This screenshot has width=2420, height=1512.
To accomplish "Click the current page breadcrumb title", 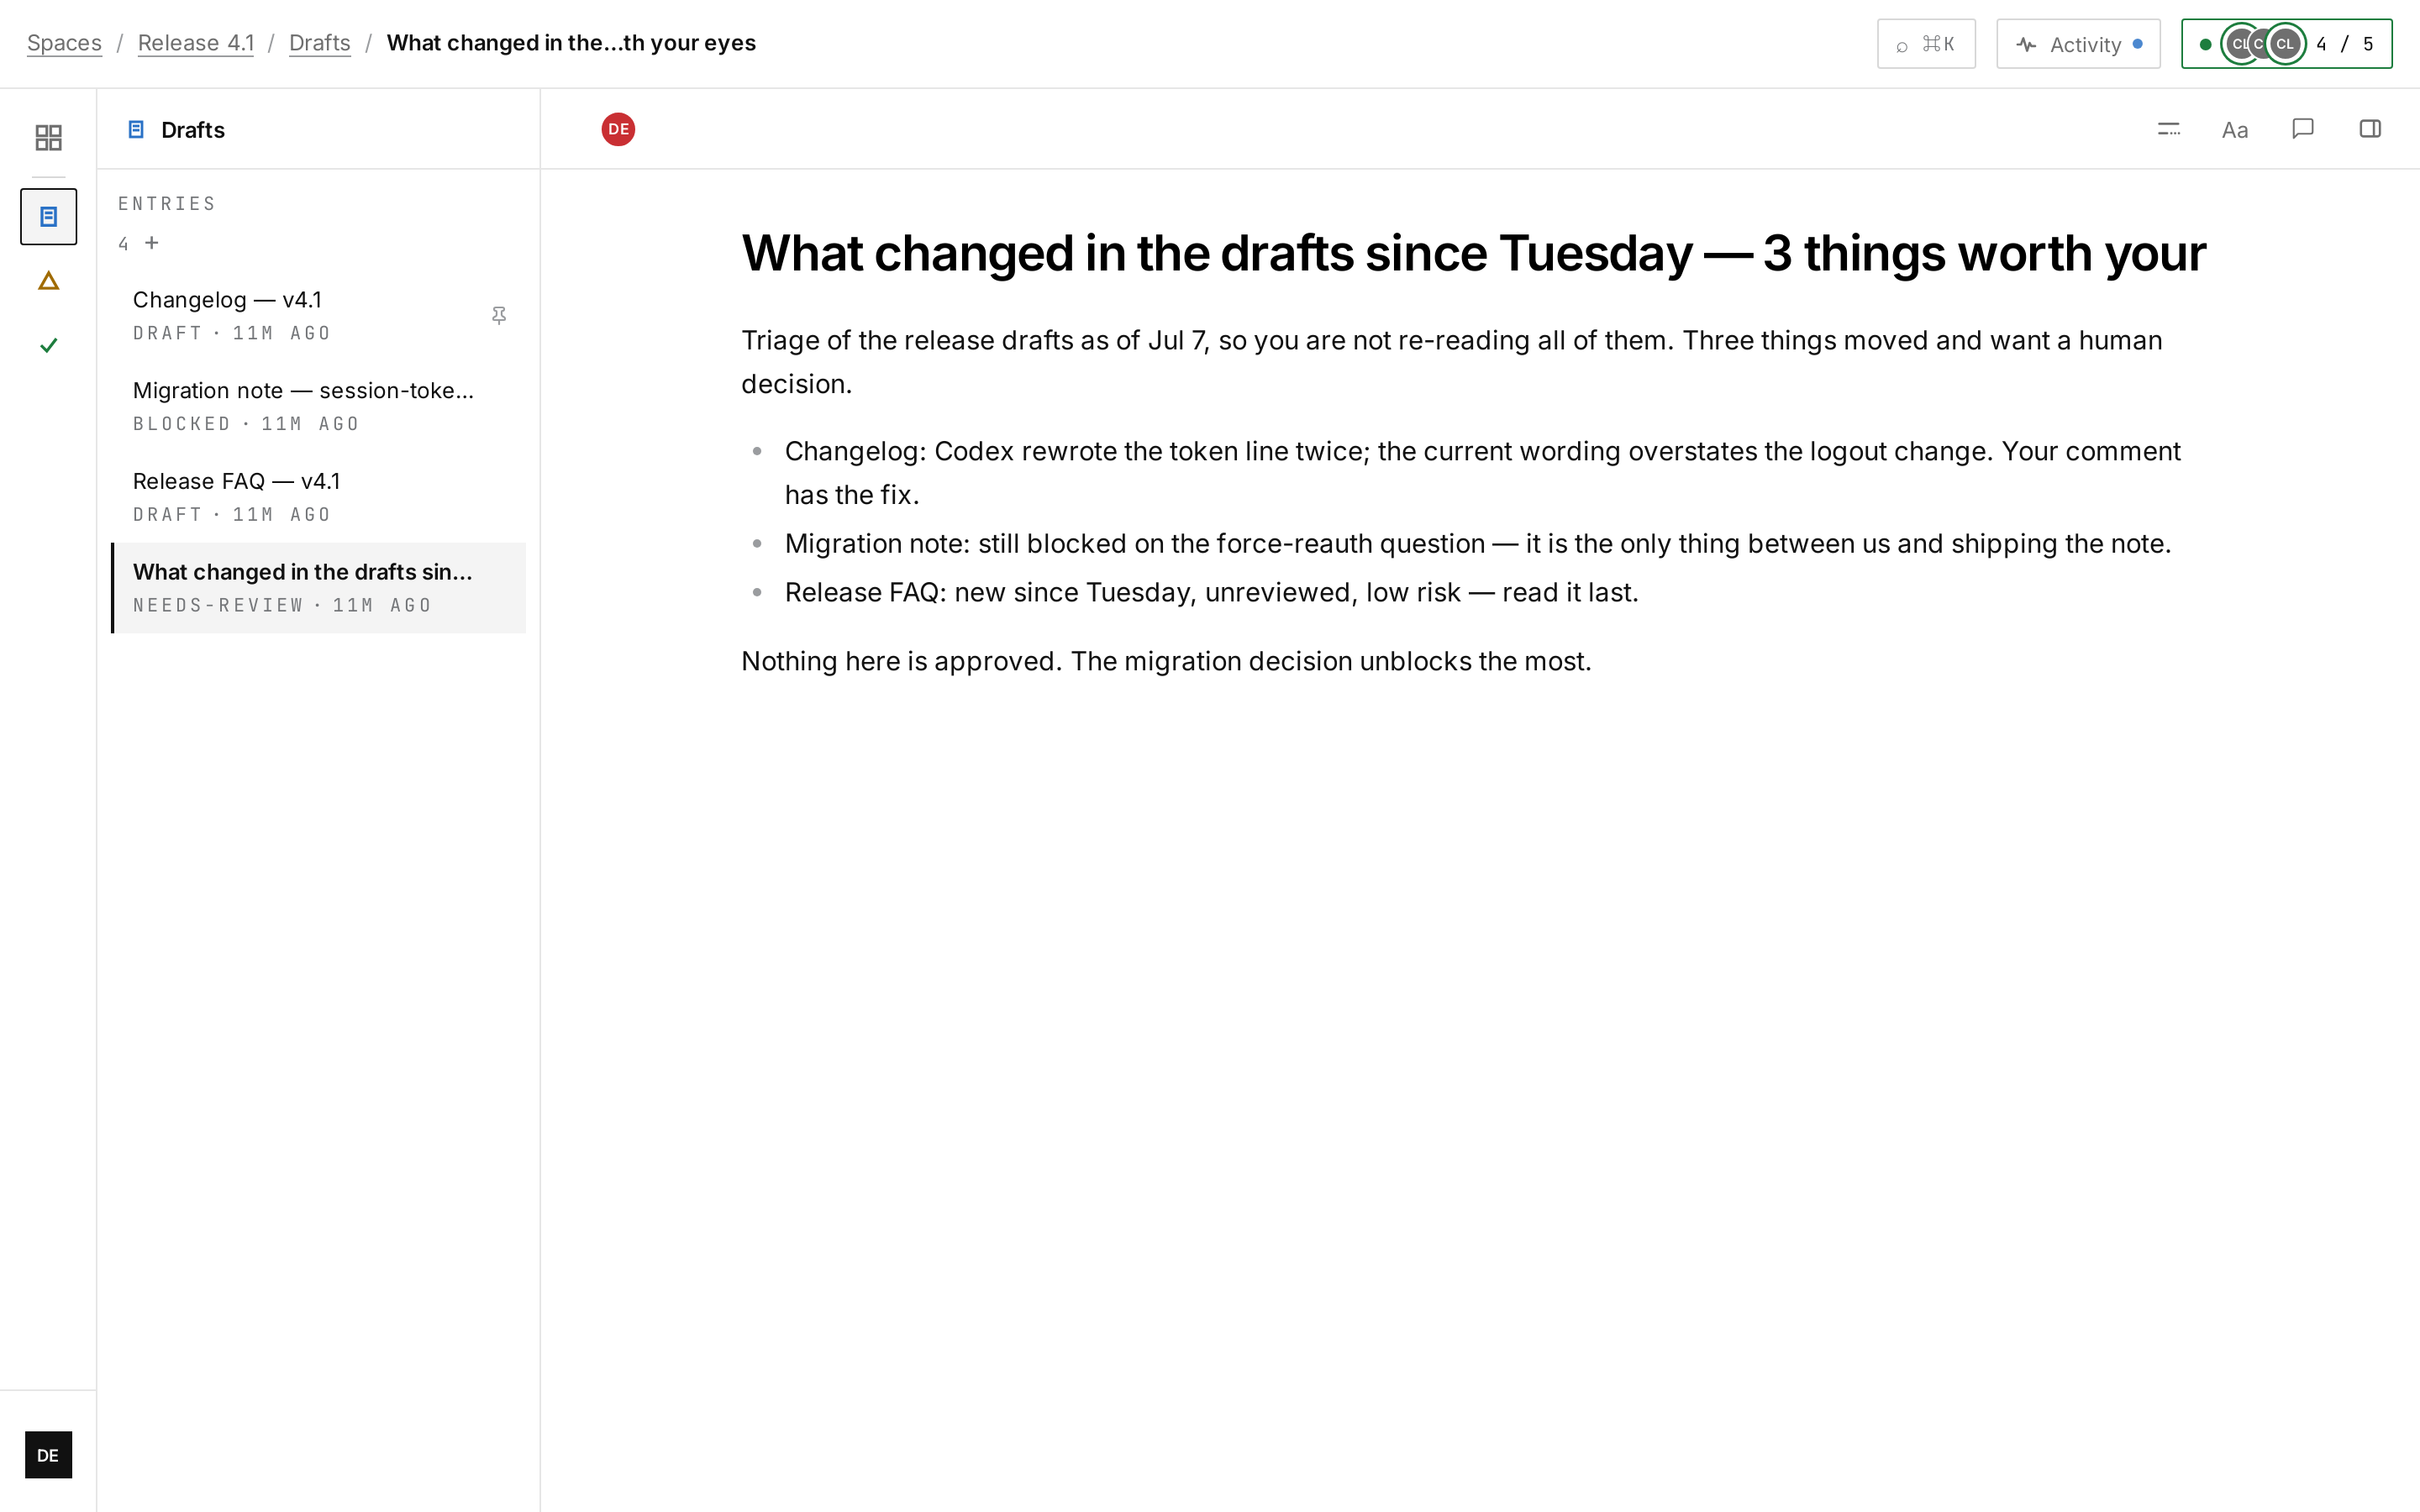I will point(571,43).
